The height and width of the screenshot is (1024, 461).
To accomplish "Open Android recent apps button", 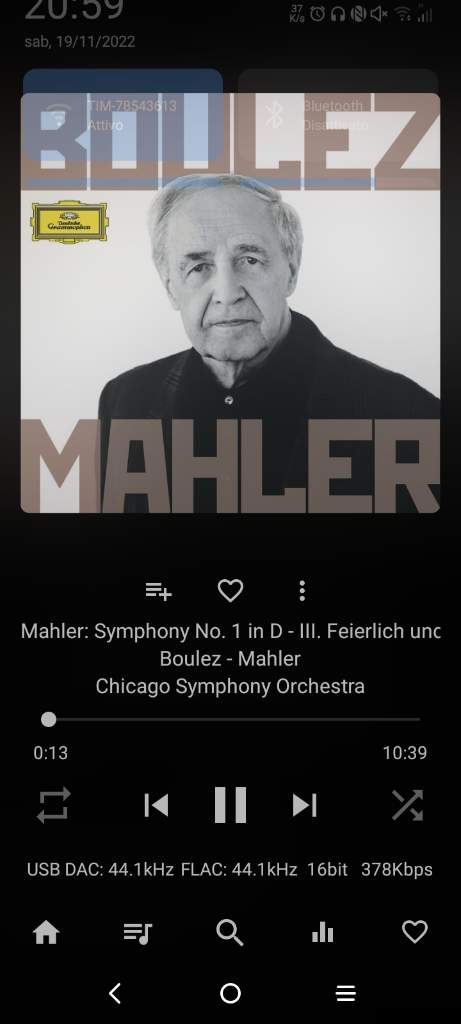I will pyautogui.click(x=345, y=993).
